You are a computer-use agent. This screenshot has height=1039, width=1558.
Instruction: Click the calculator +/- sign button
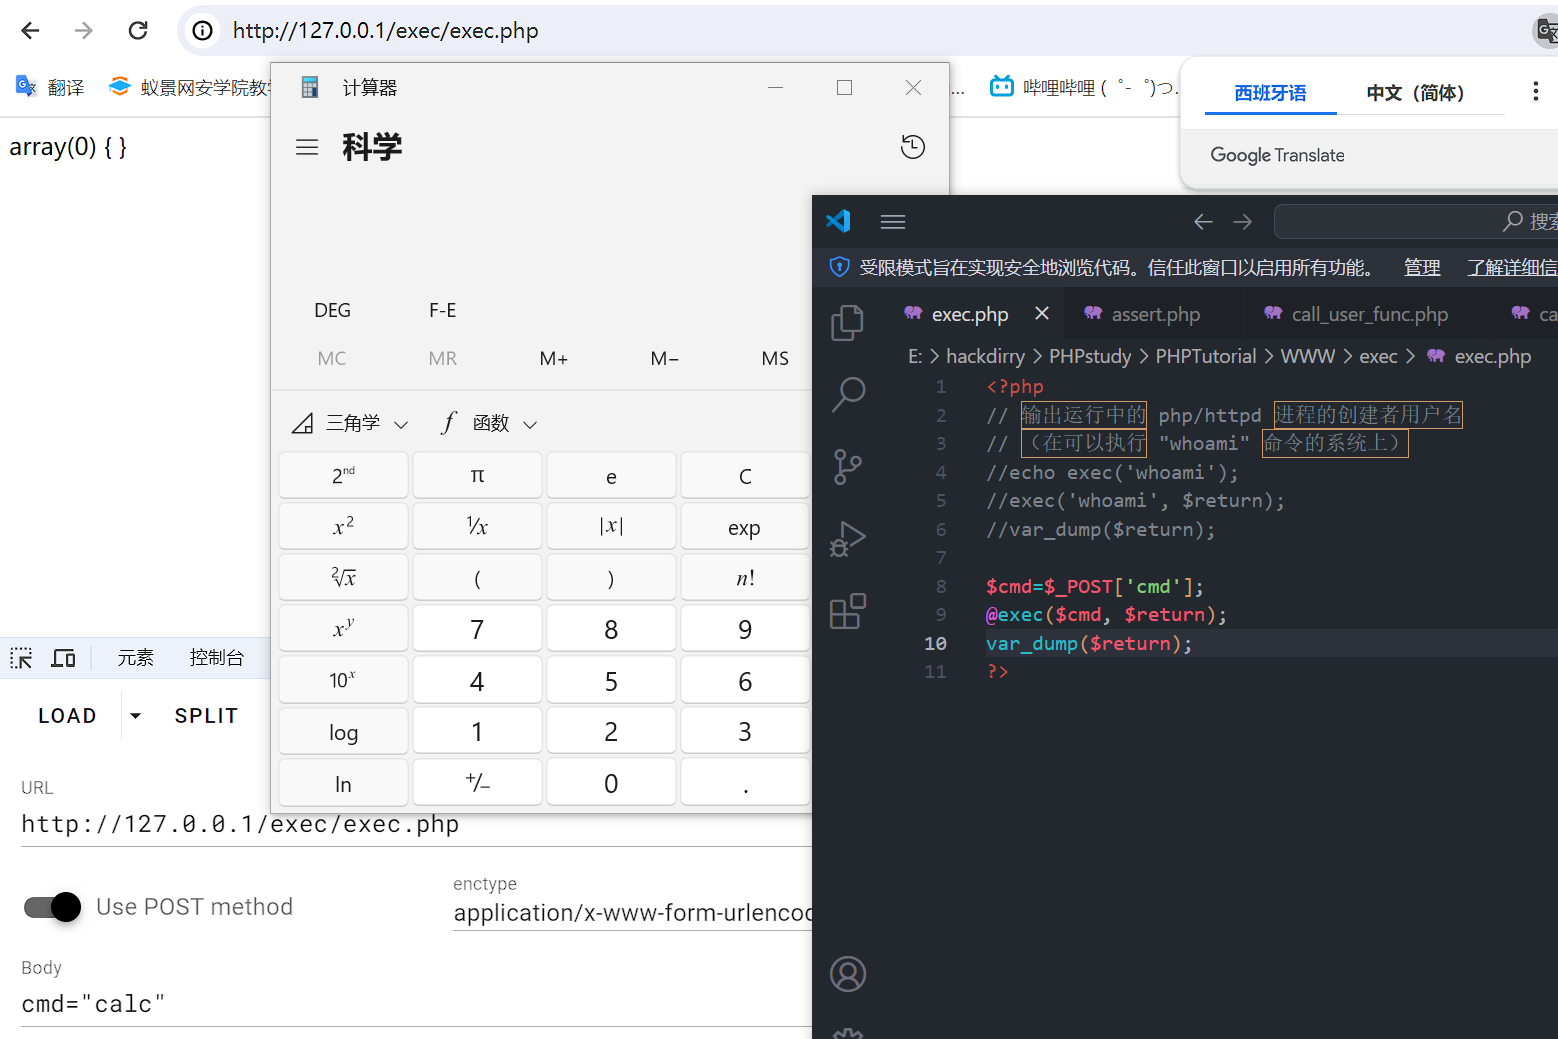coord(477,783)
